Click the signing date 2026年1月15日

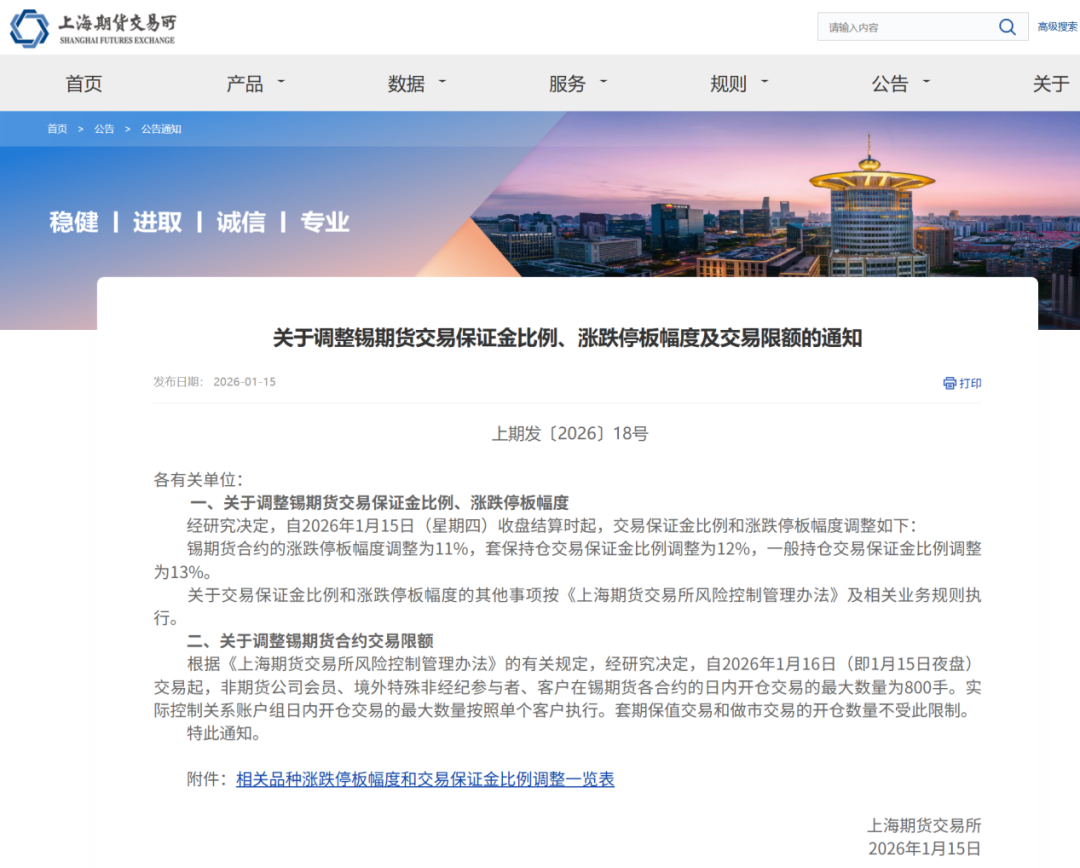pos(924,848)
